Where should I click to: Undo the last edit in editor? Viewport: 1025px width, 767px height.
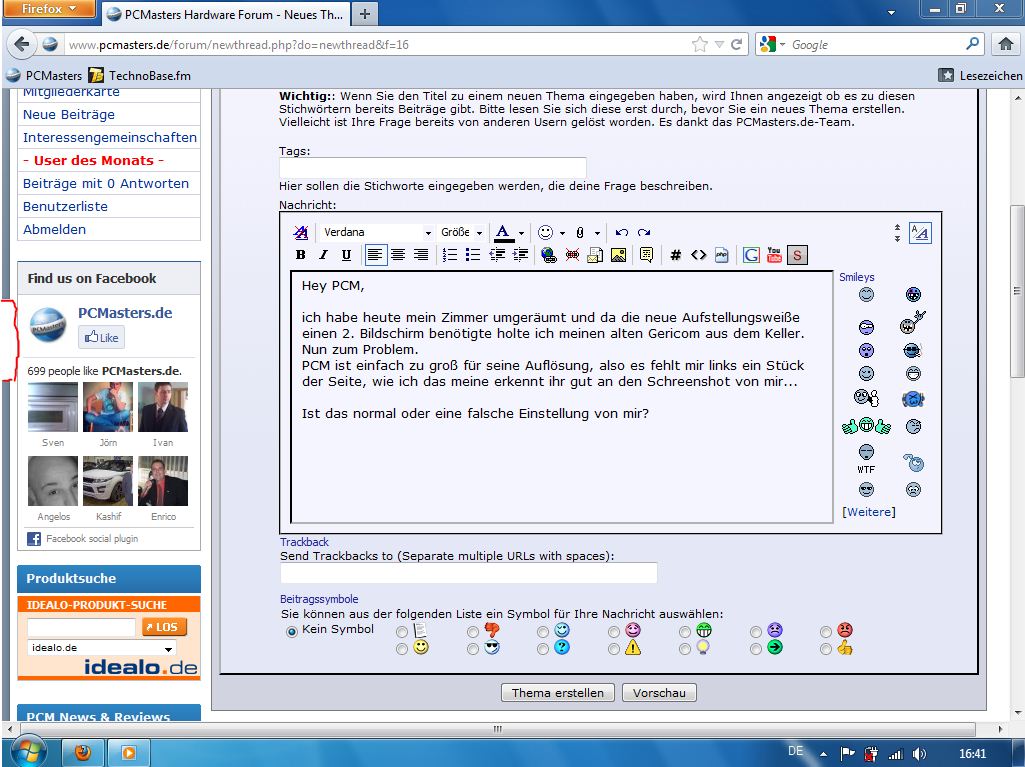[621, 232]
